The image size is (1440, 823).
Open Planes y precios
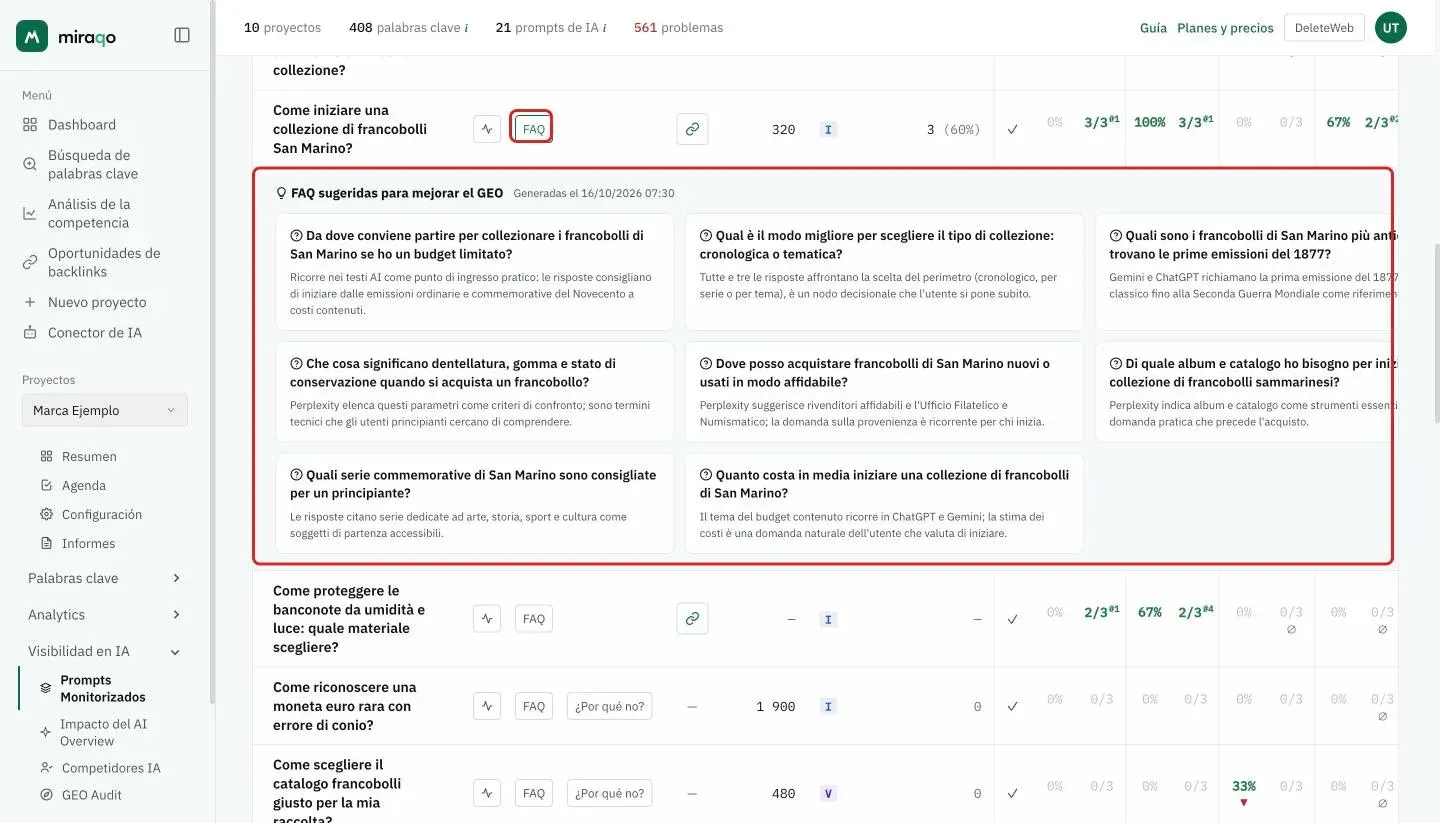coord(1225,28)
